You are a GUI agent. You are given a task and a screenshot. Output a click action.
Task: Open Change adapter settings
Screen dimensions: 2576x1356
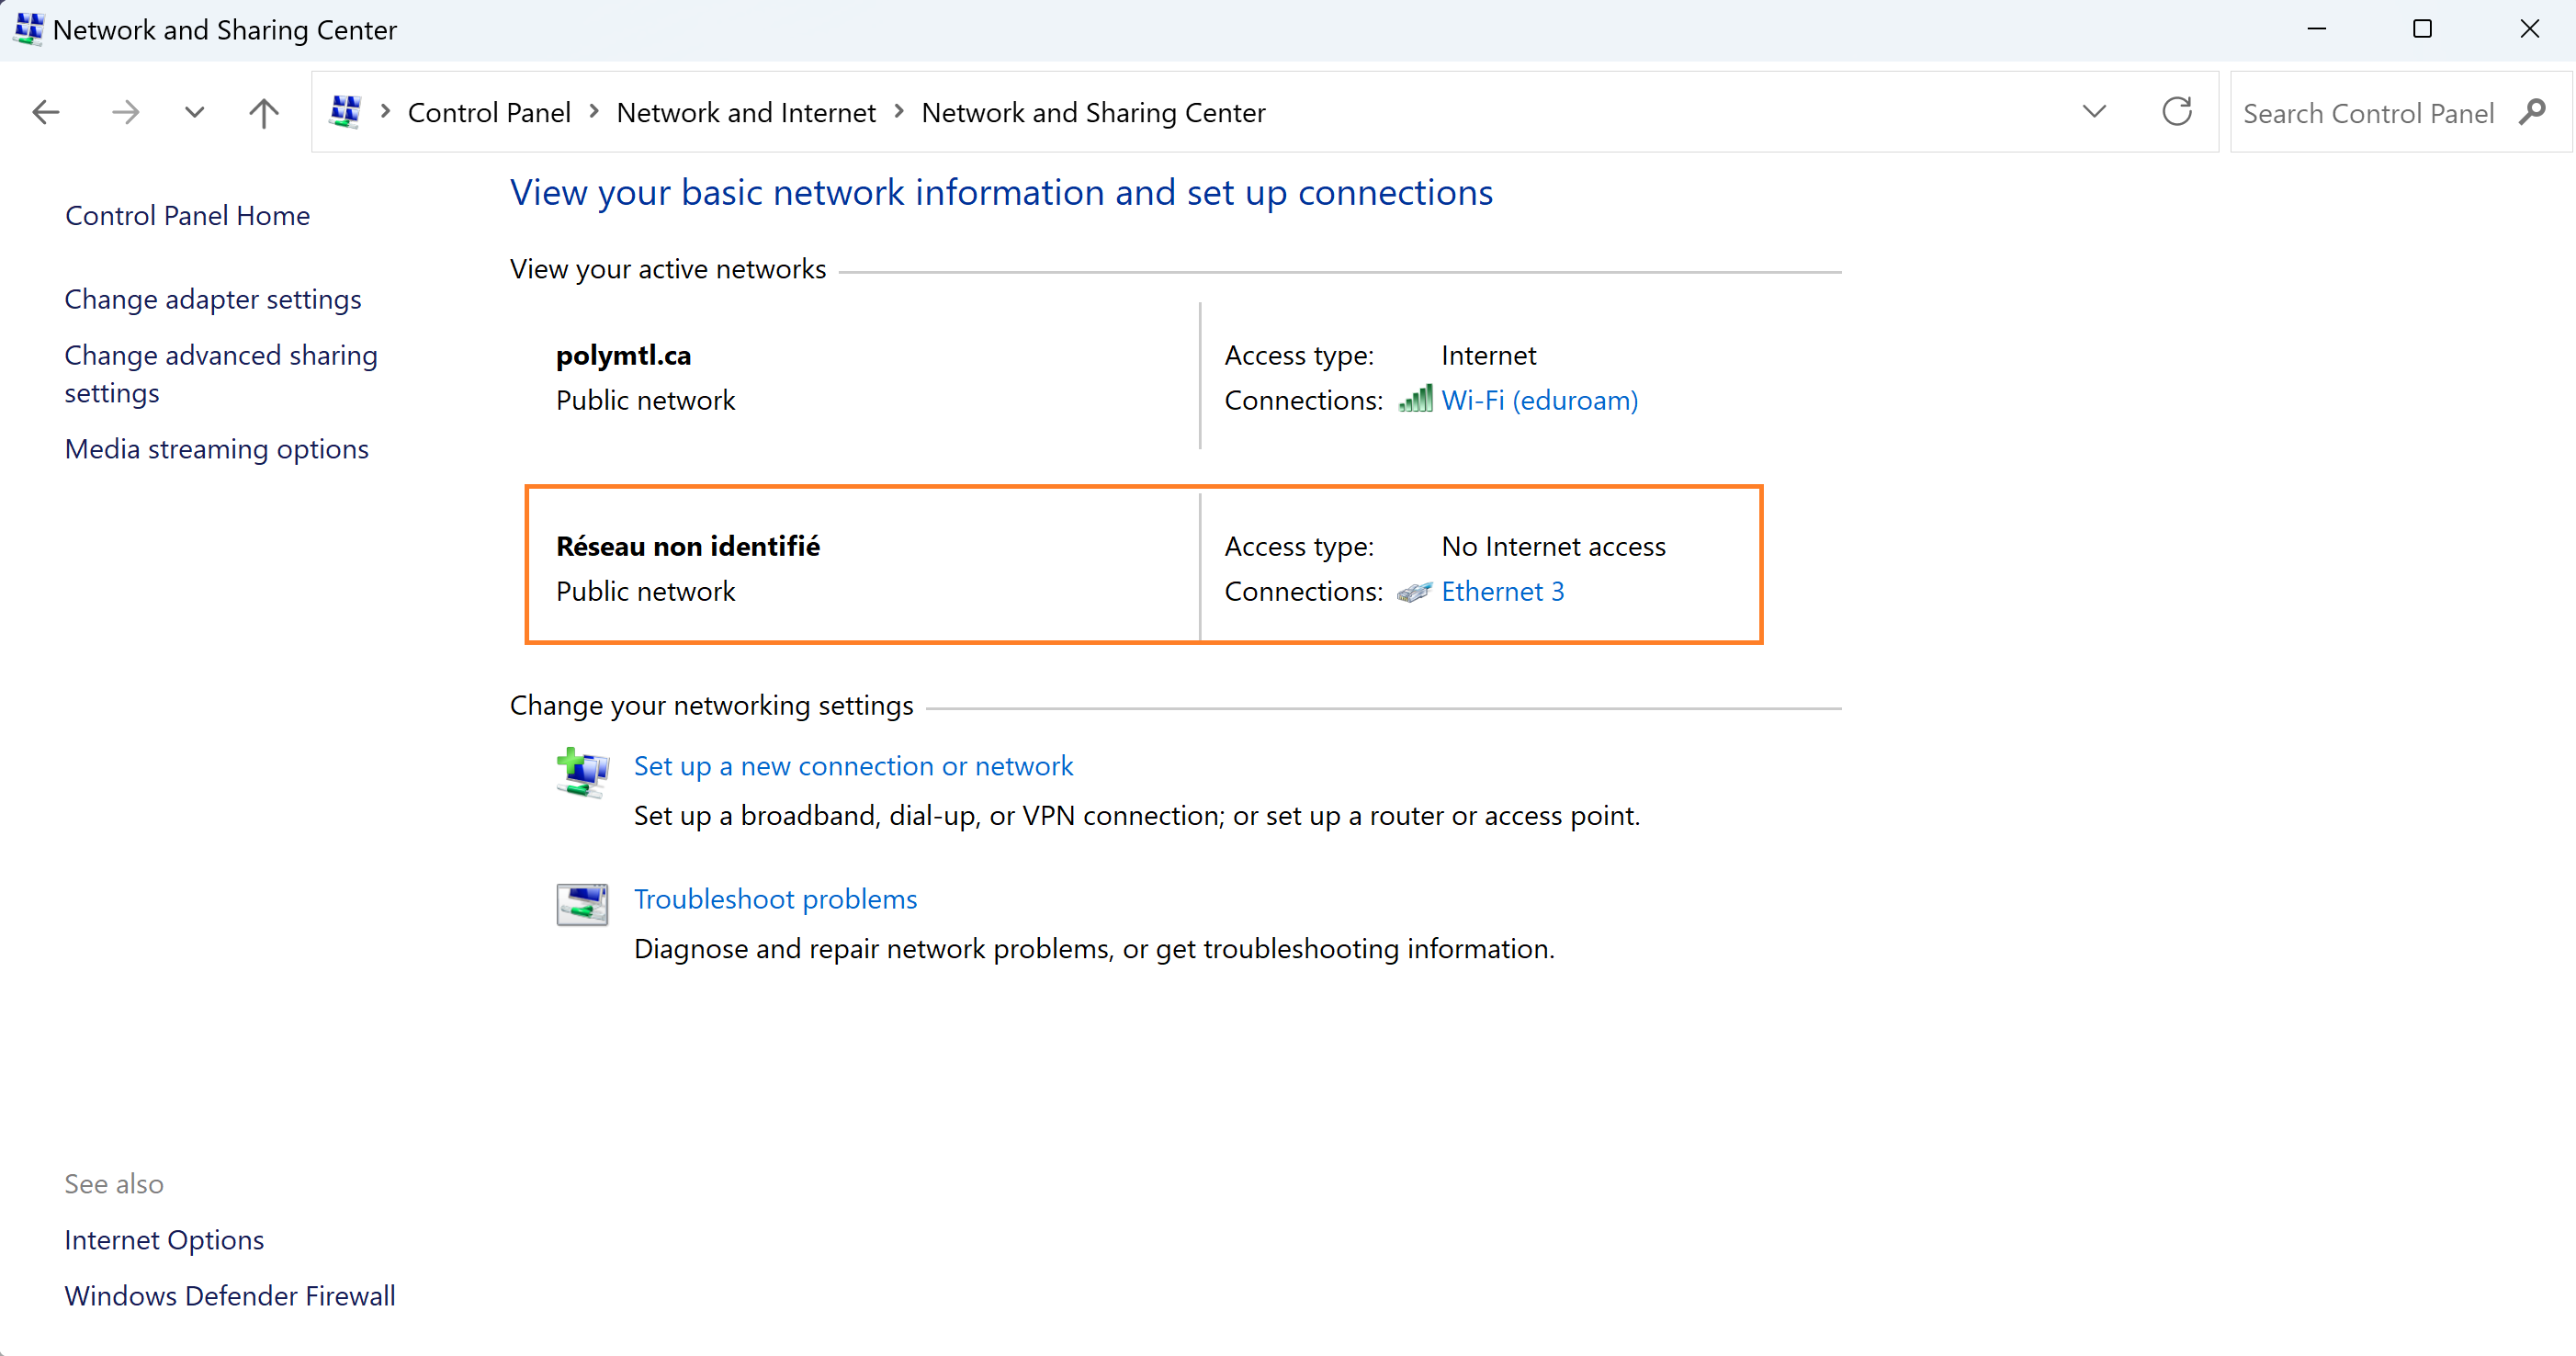click(x=213, y=299)
